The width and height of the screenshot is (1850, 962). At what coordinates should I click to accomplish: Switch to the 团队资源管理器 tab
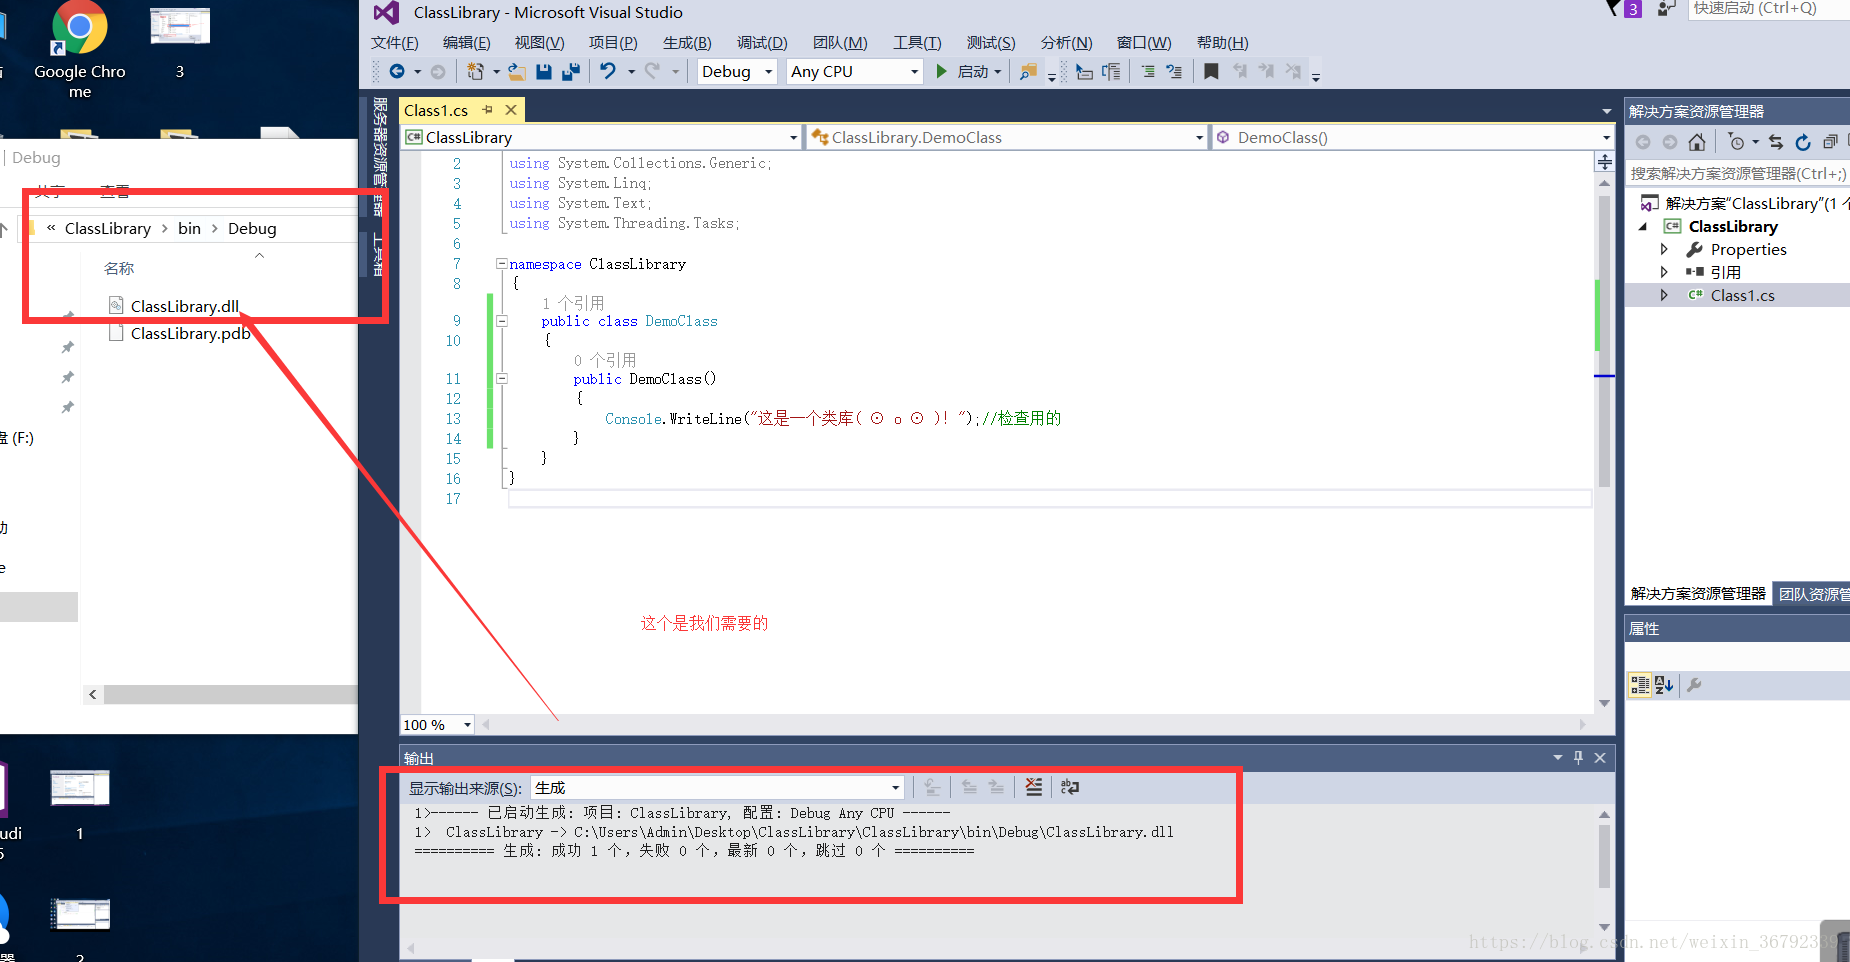point(1813,594)
